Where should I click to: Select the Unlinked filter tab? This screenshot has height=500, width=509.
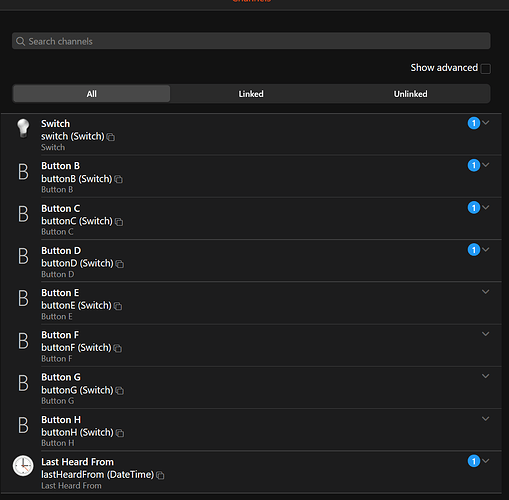coord(410,94)
